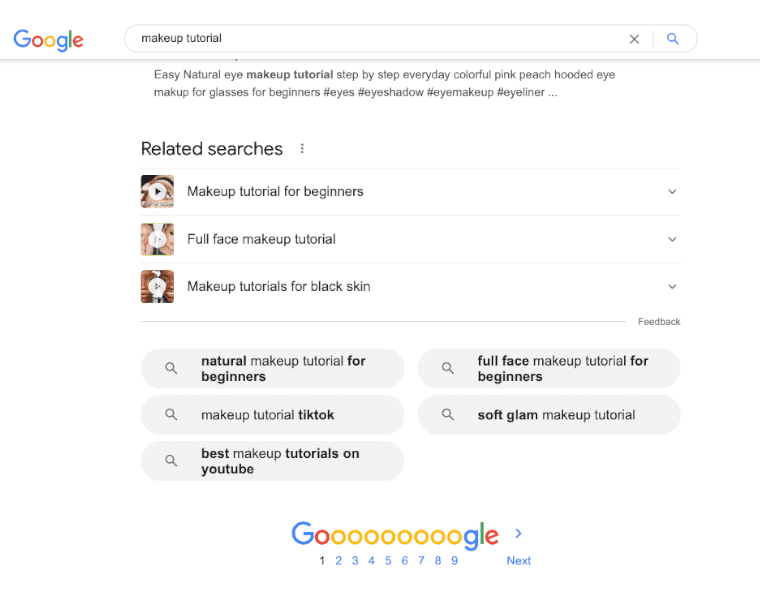Focus the makeup tutorial search field
This screenshot has height=600, width=760.
[380, 39]
